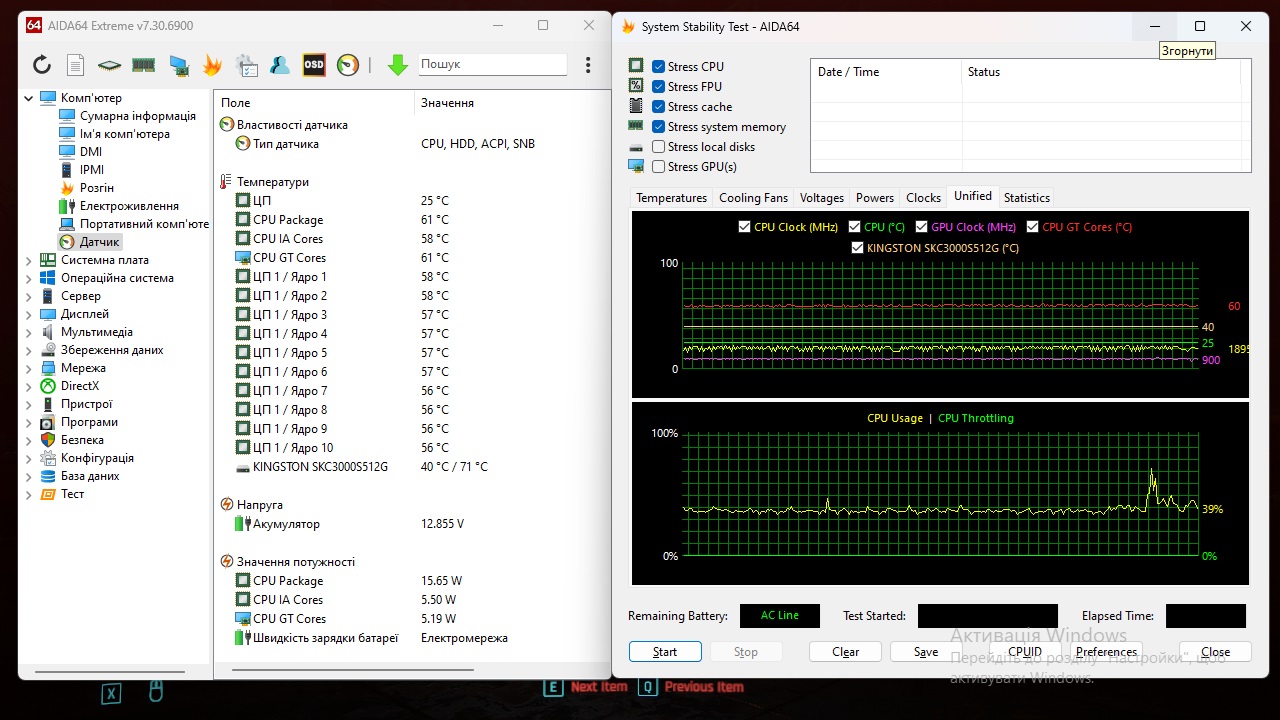Viewport: 1280px width, 720px height.
Task: Expand the Системна плата node
Action: 28,260
